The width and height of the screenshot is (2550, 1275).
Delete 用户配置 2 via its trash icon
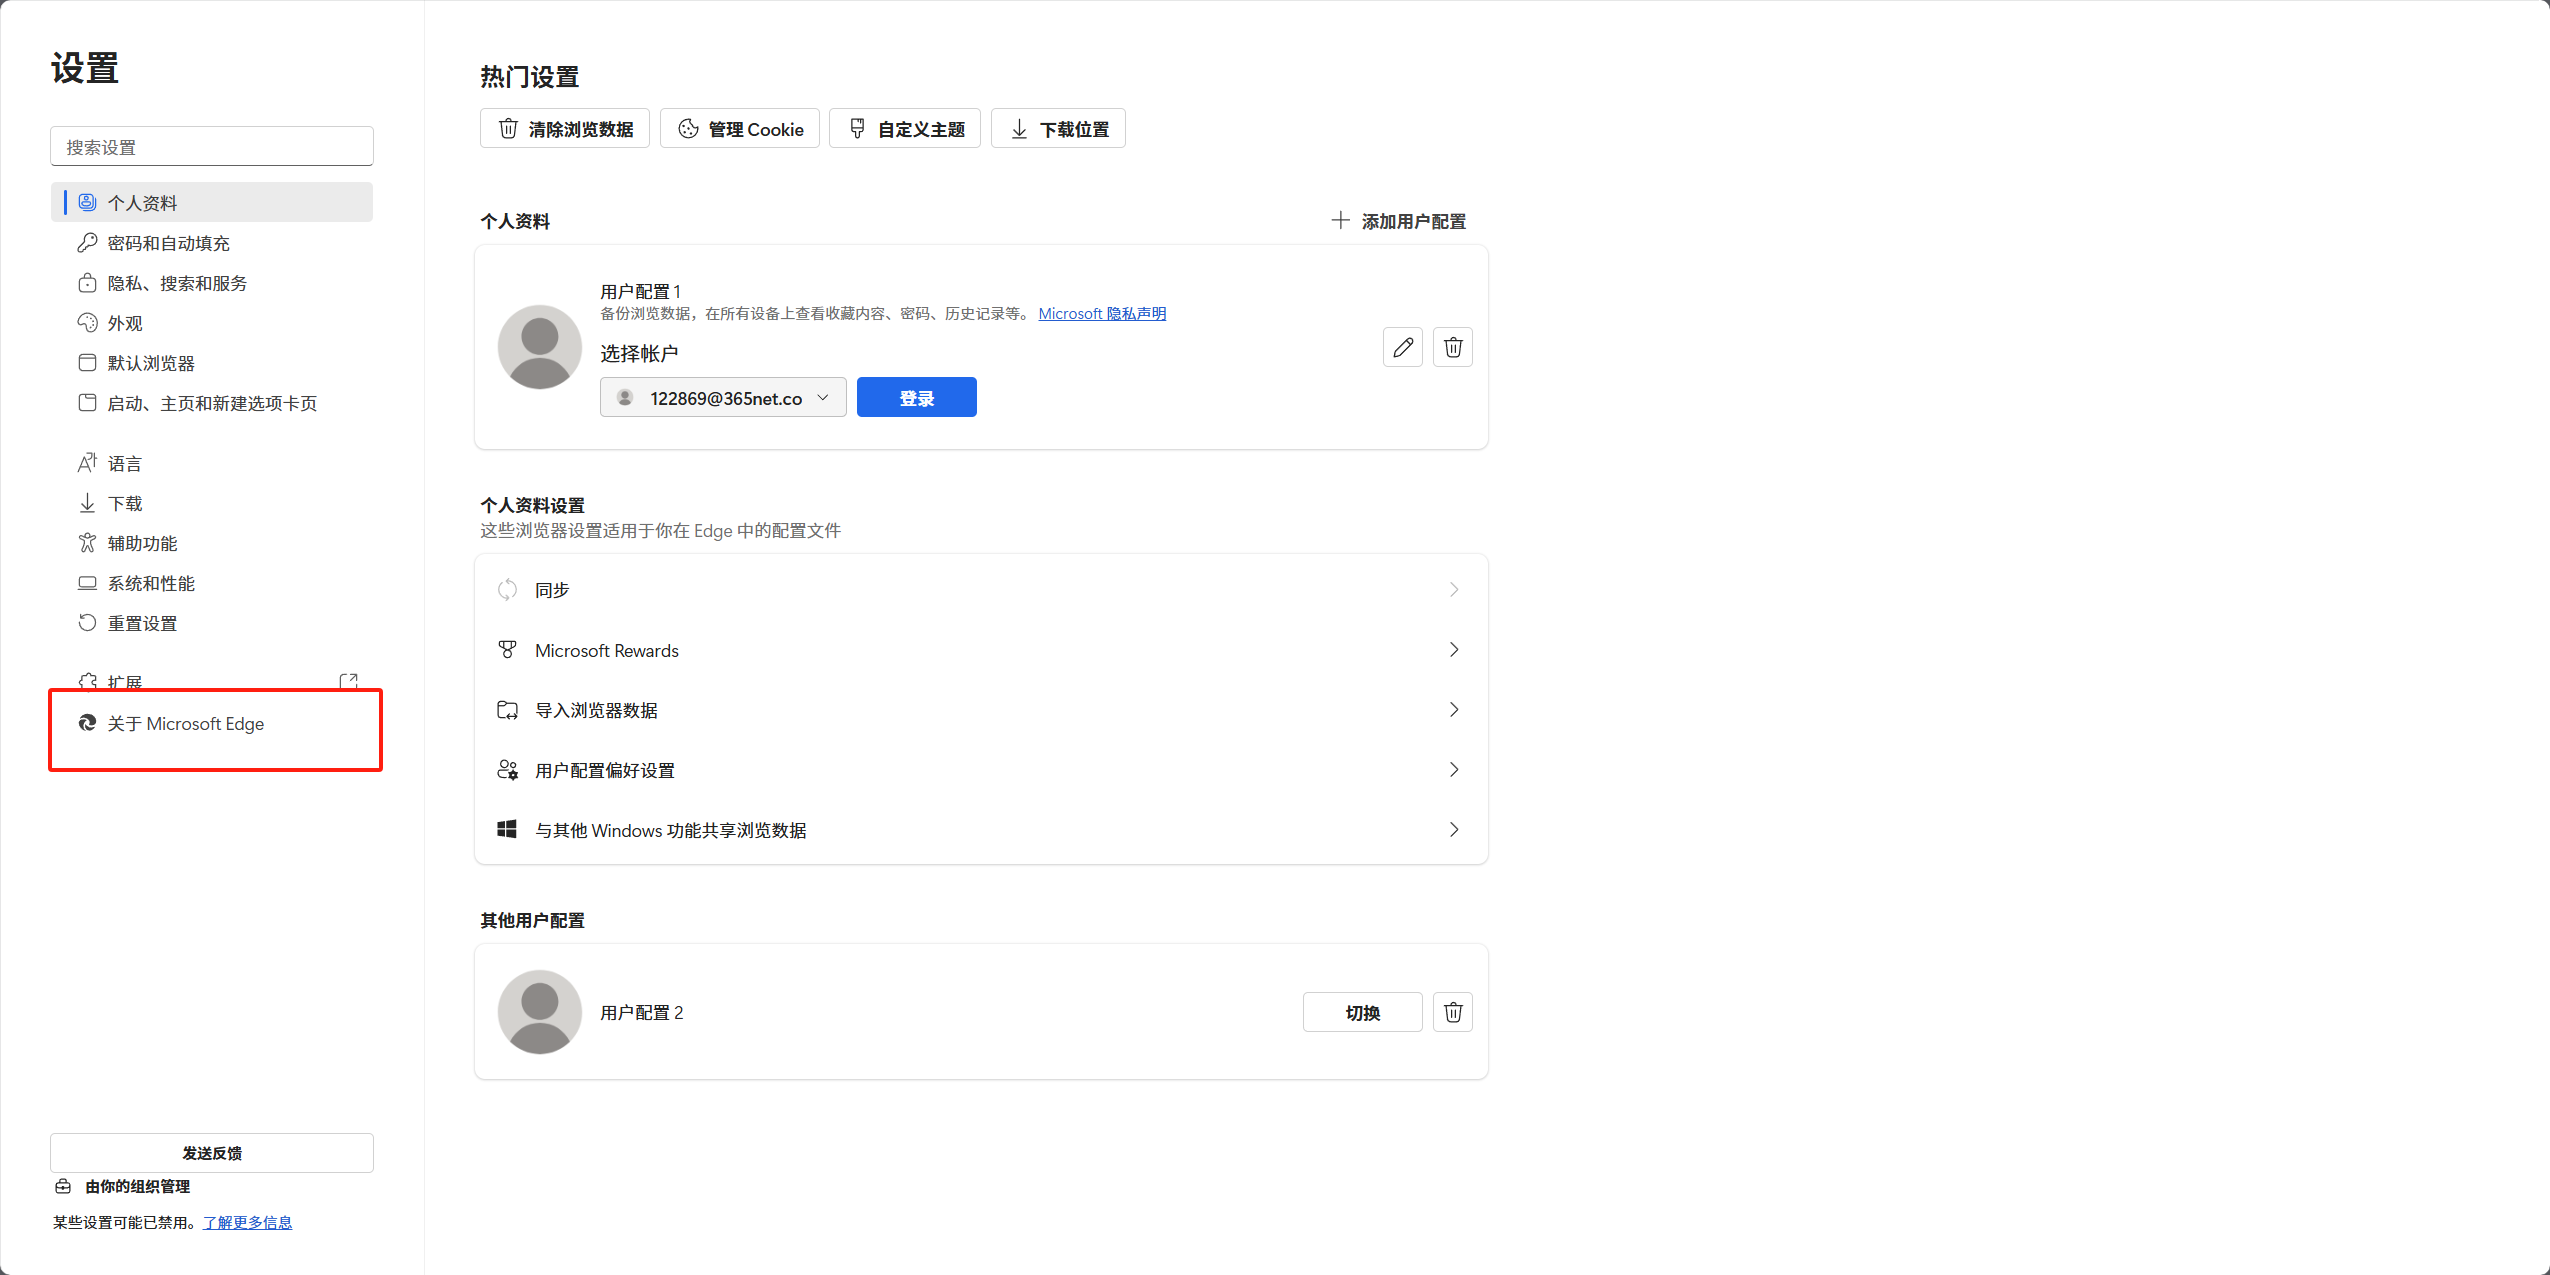(x=1452, y=1011)
